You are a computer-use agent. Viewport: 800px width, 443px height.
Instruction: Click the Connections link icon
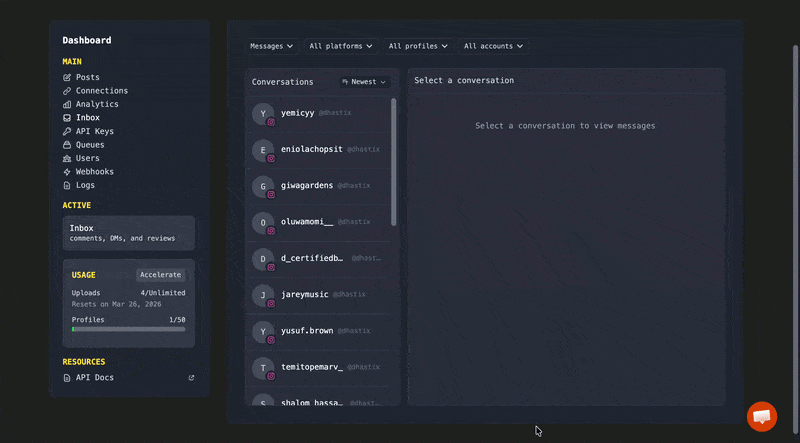click(x=67, y=91)
